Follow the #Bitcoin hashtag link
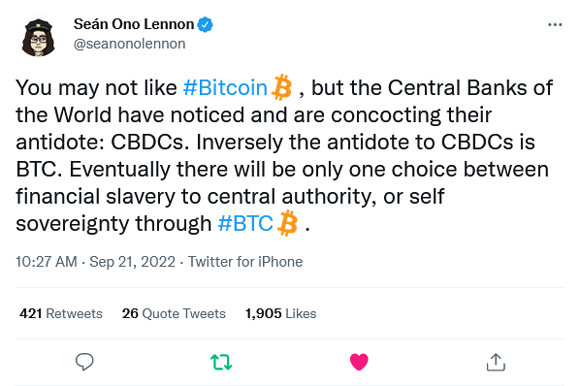 [225, 88]
